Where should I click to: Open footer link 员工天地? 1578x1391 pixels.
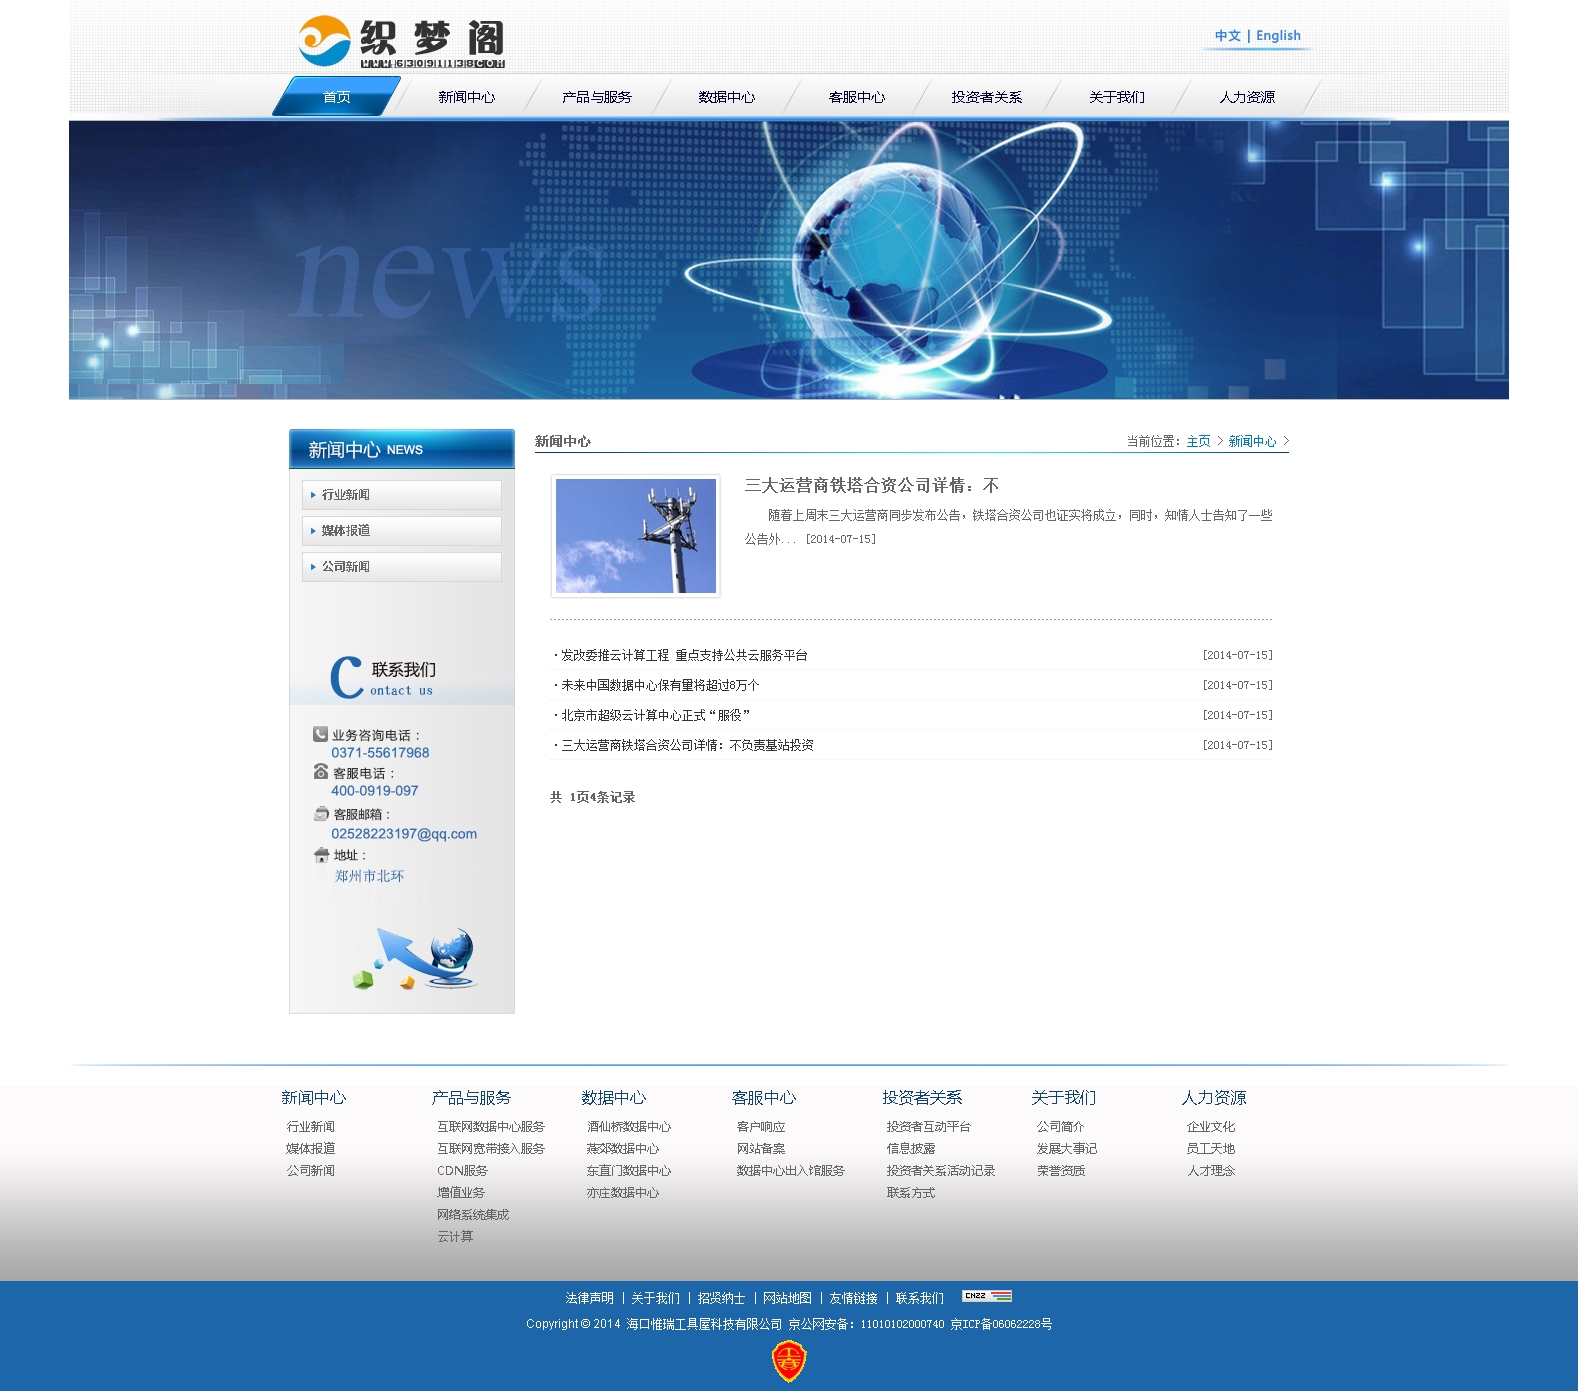click(1211, 1149)
